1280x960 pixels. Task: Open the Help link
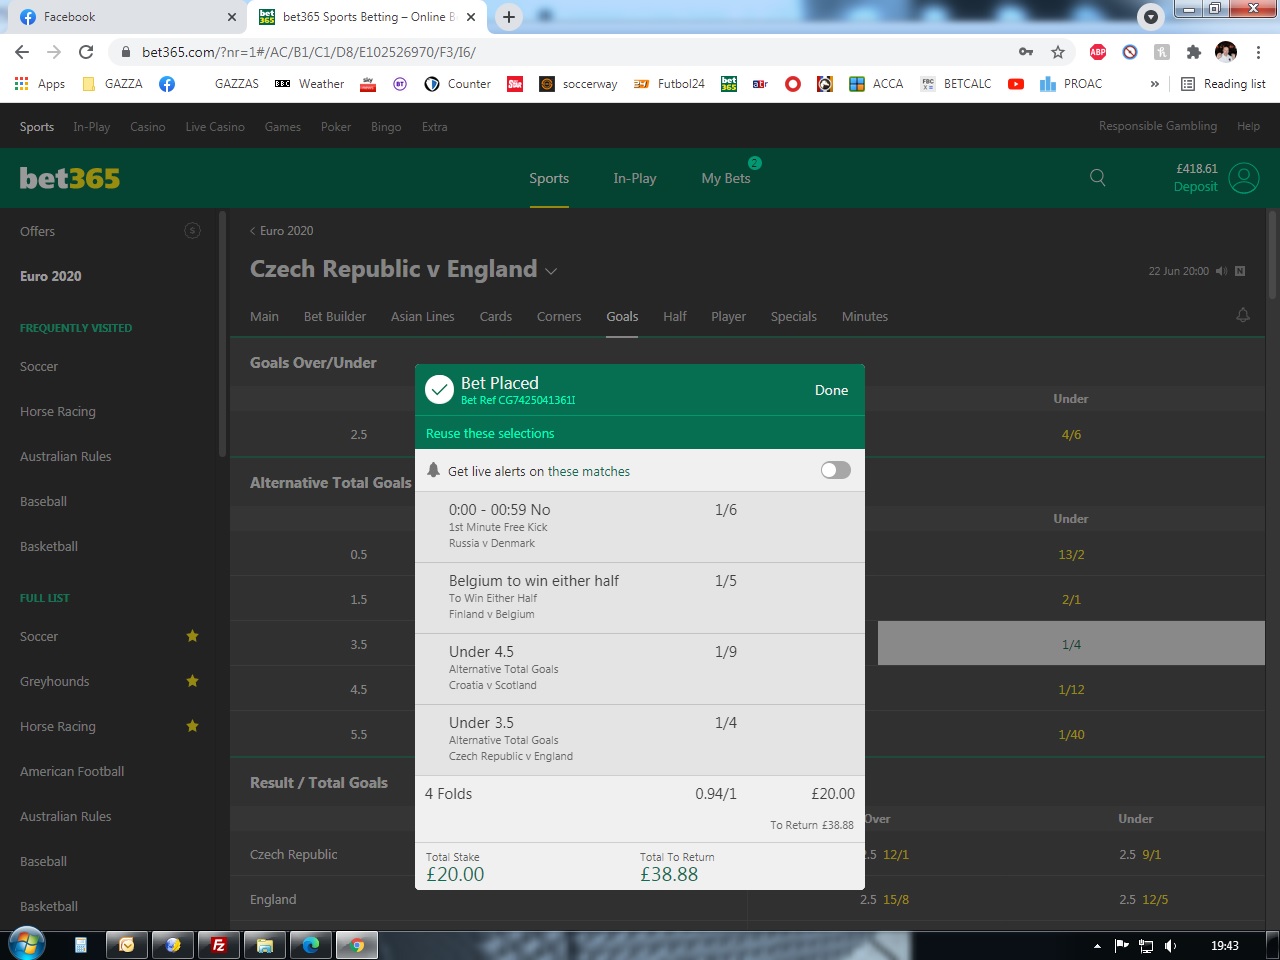tap(1248, 126)
